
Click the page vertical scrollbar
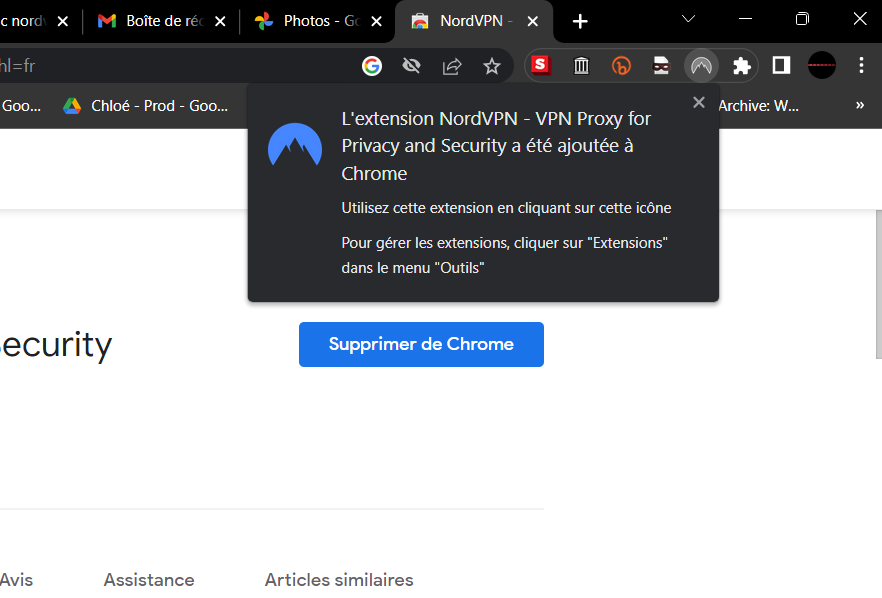click(x=879, y=284)
